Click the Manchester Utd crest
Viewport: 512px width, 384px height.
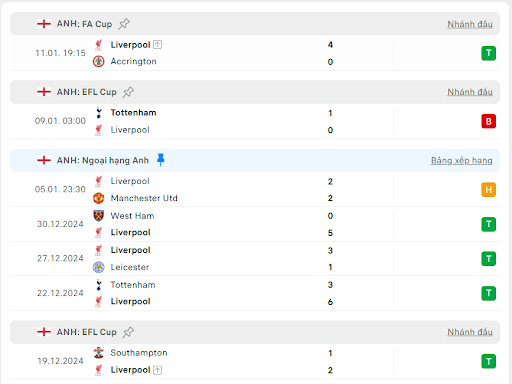pyautogui.click(x=98, y=198)
